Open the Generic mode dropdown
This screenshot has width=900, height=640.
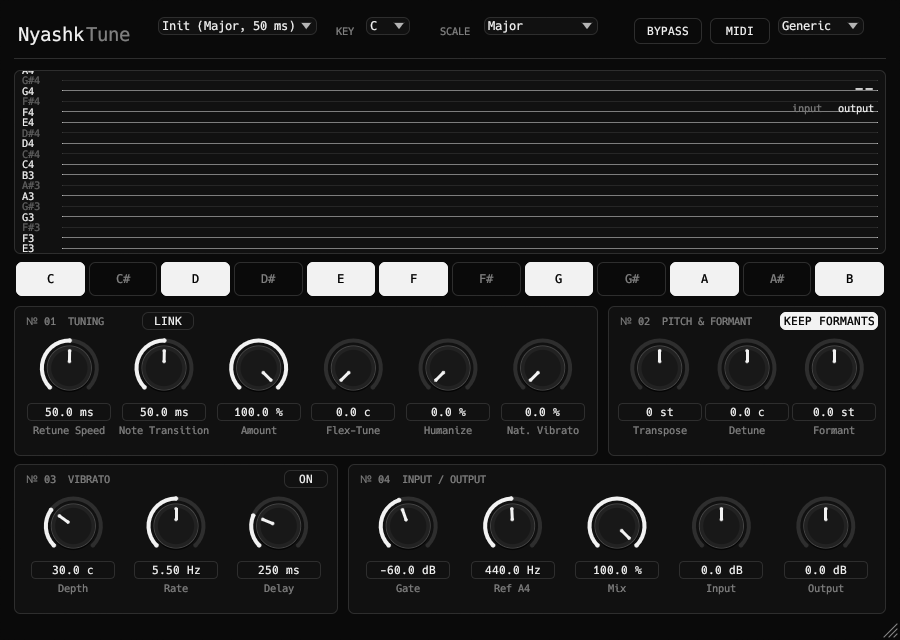coord(820,26)
